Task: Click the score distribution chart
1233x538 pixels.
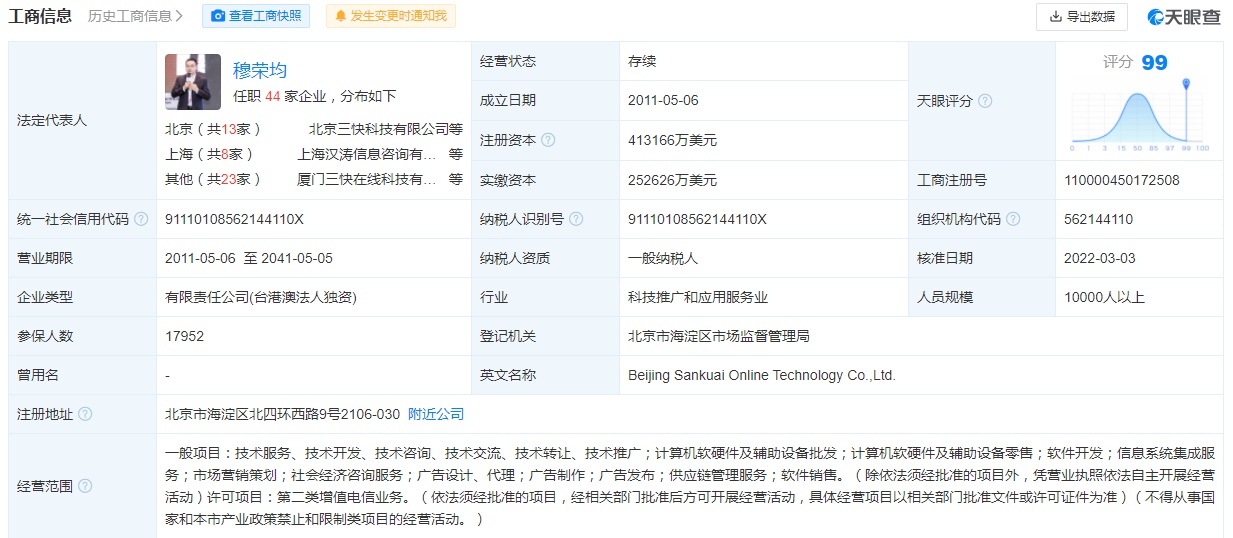Action: point(1140,115)
